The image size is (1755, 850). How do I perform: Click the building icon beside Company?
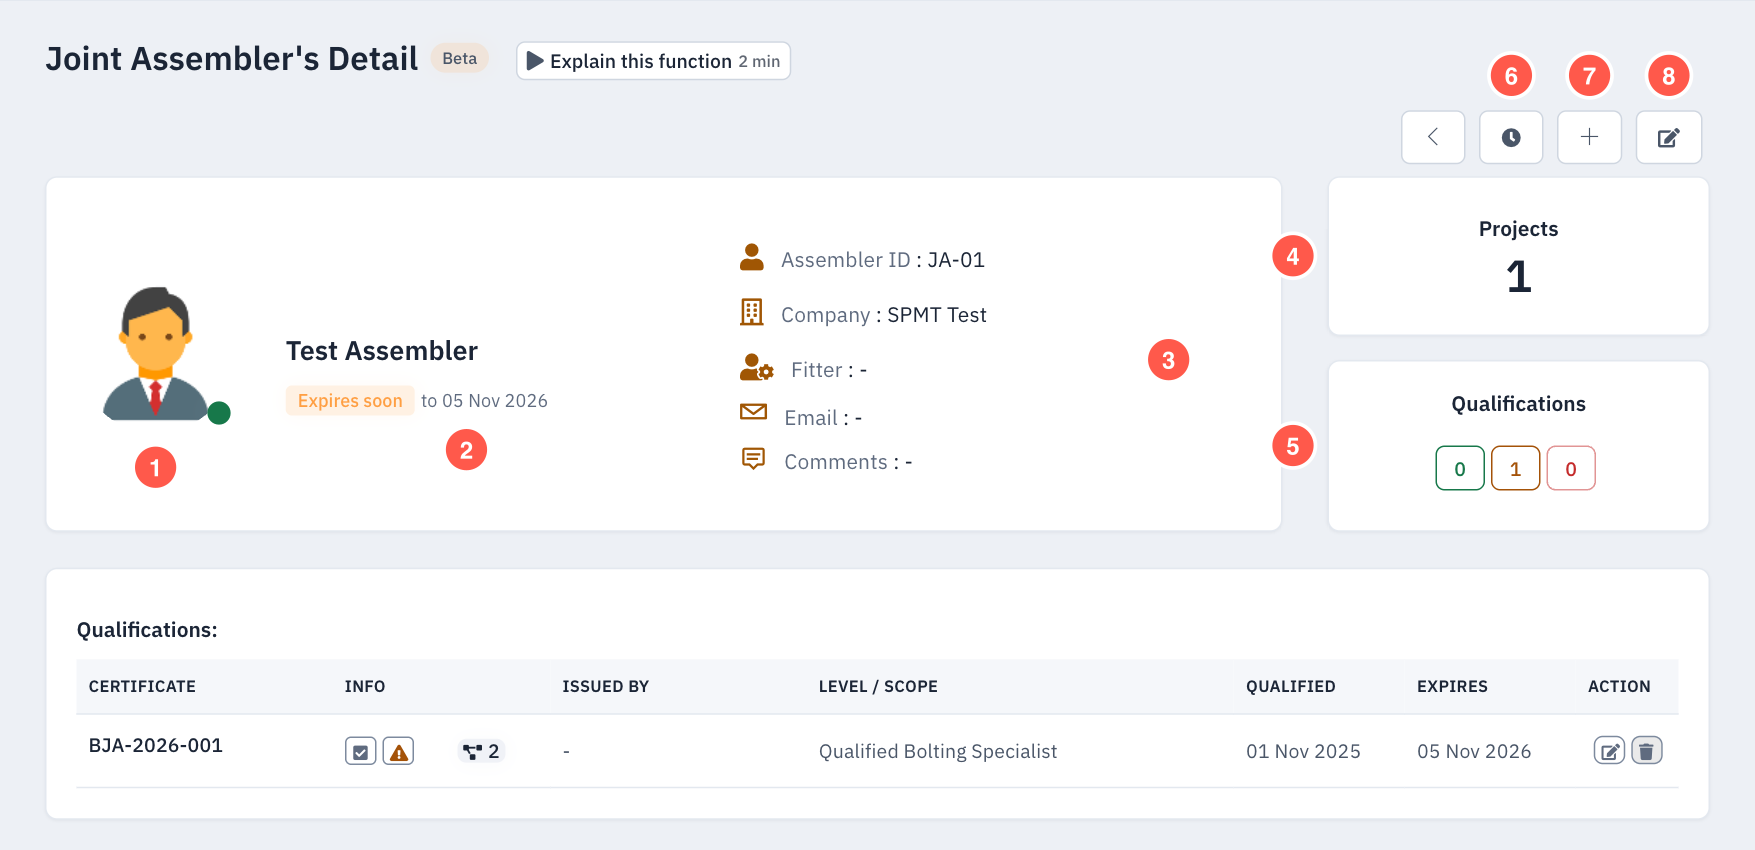coord(752,313)
